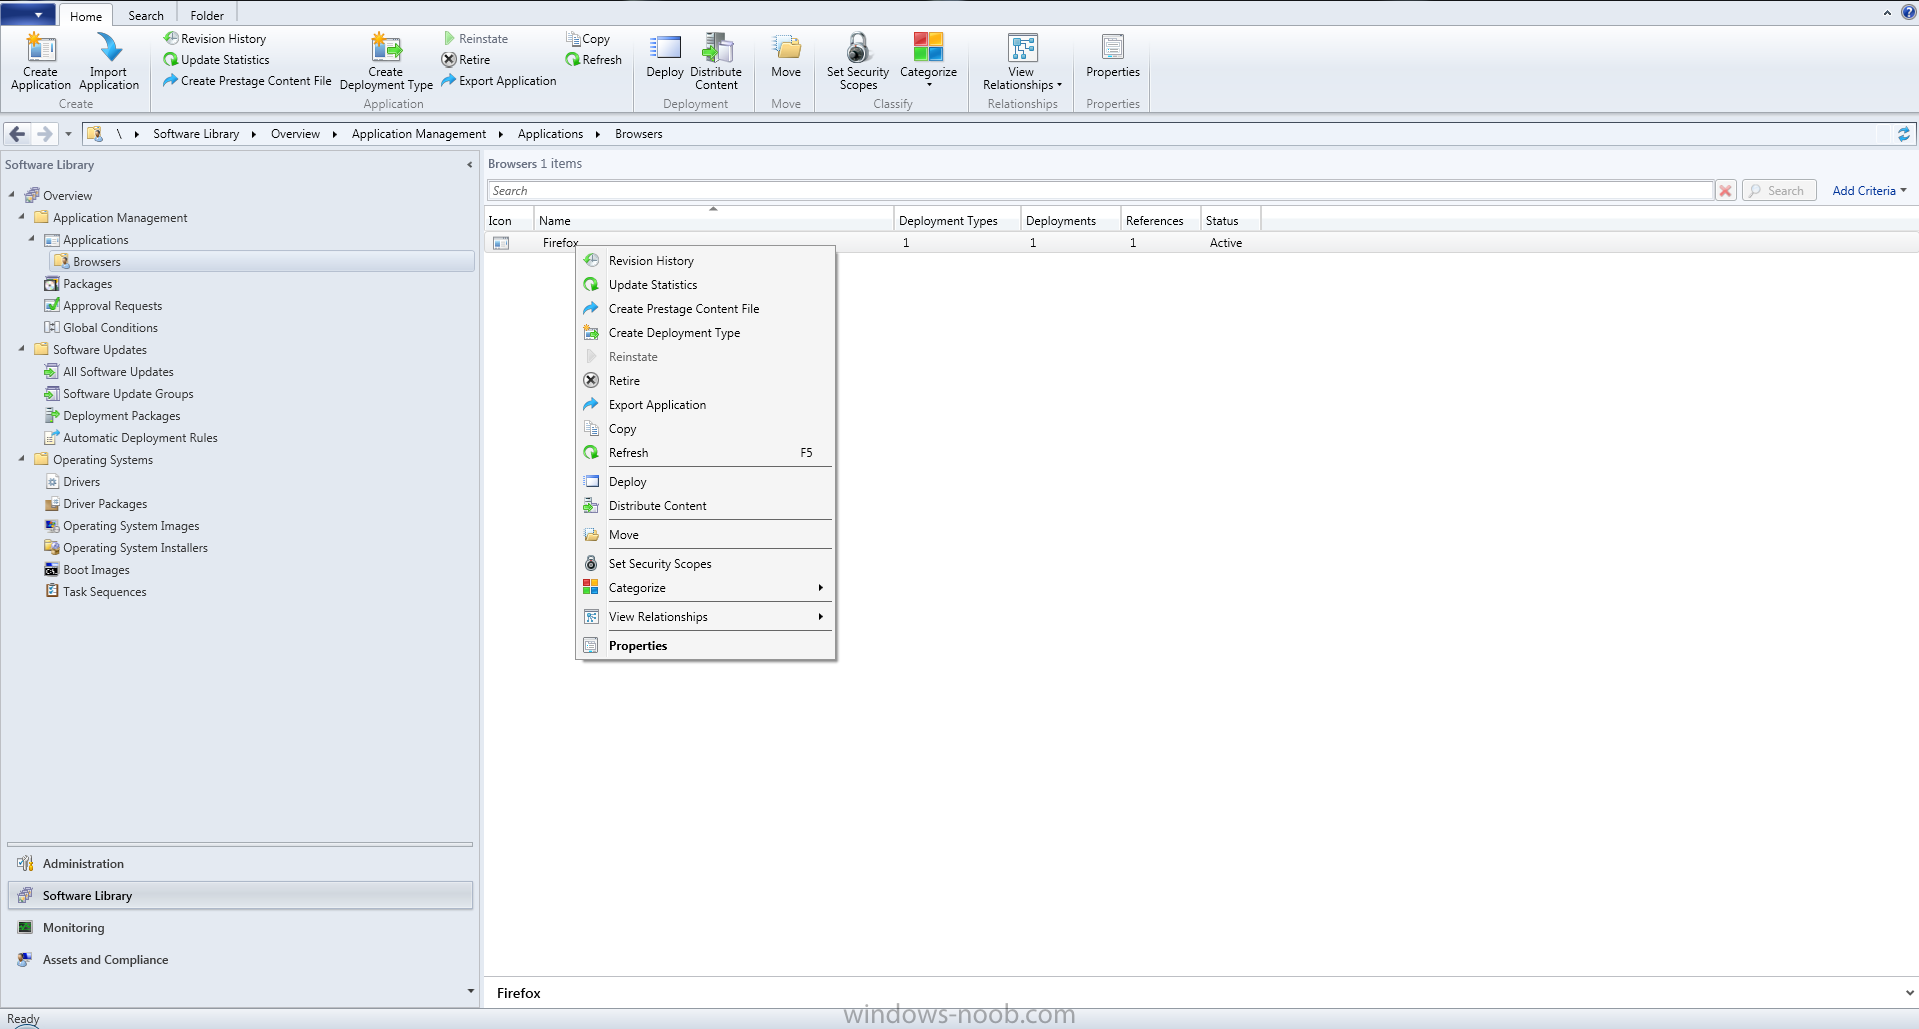
Task: Choose Update Statistics from the context menu
Action: (x=706, y=284)
